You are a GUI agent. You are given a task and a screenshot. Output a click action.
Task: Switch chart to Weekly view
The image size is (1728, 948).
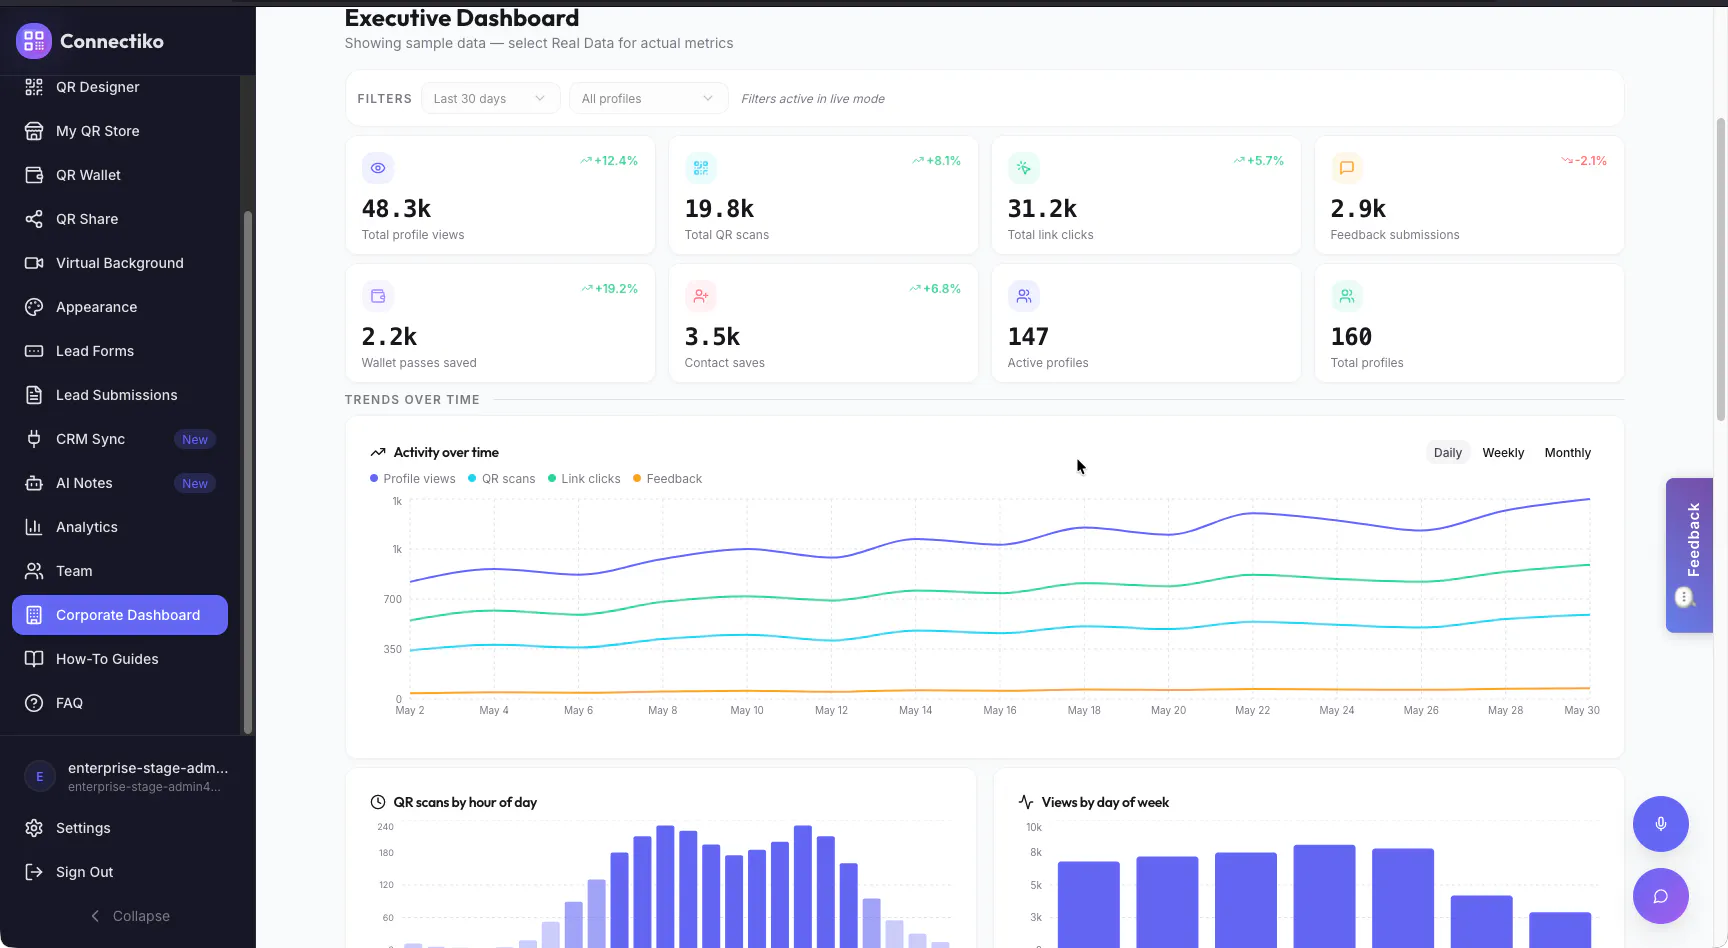1503,453
